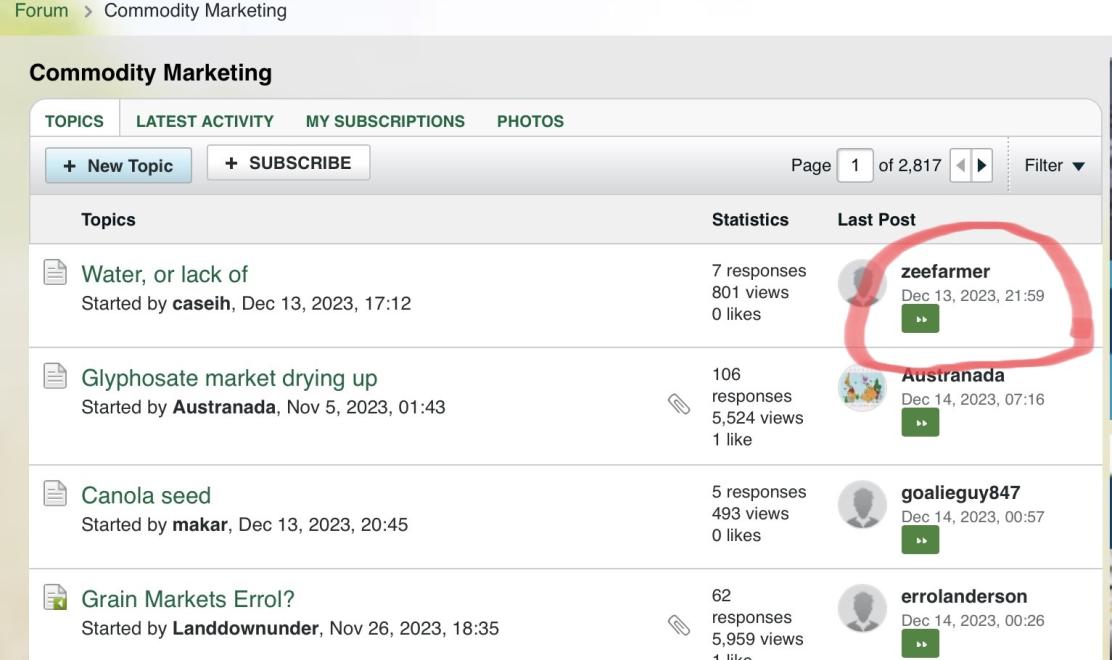
Task: Click the page number input field
Action: (855, 165)
